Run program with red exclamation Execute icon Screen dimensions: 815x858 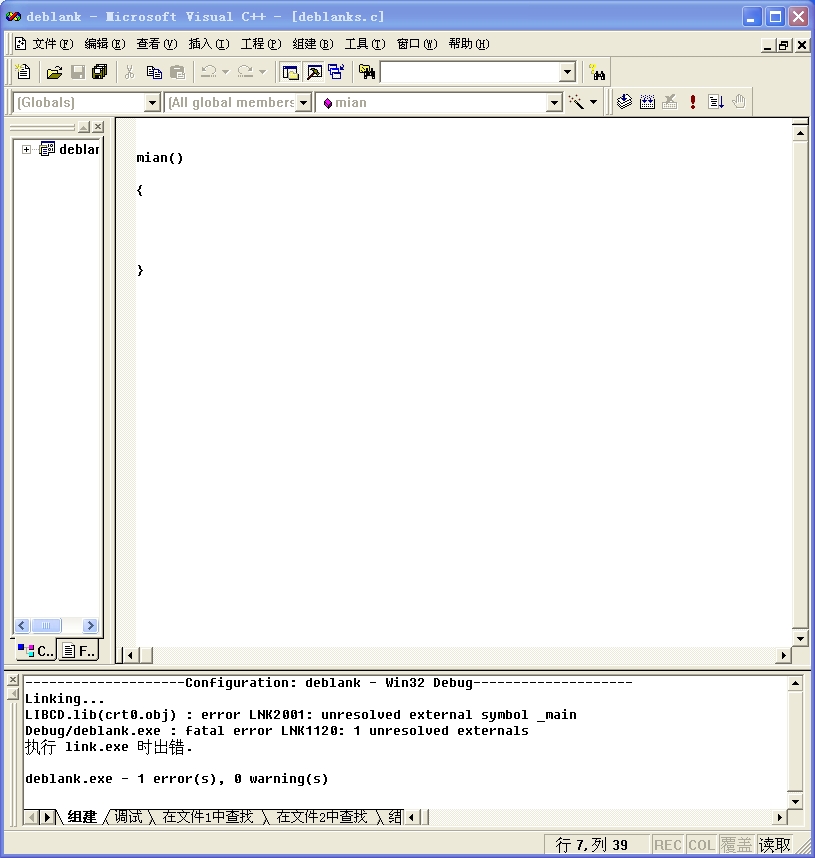(693, 102)
